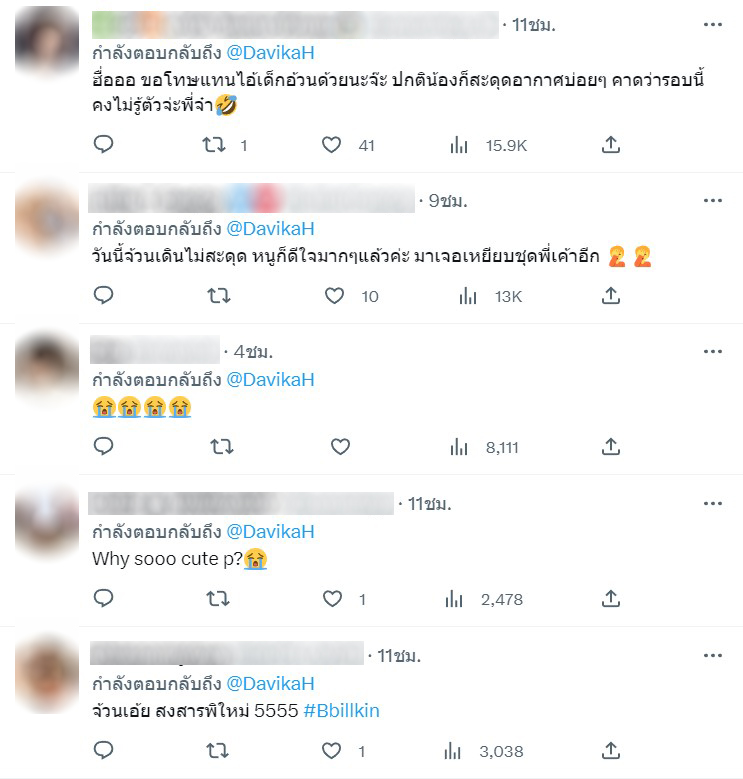Viewport: 743px width, 779px height.
Task: Open more options on 4ชม. tweet
Action: click(713, 352)
